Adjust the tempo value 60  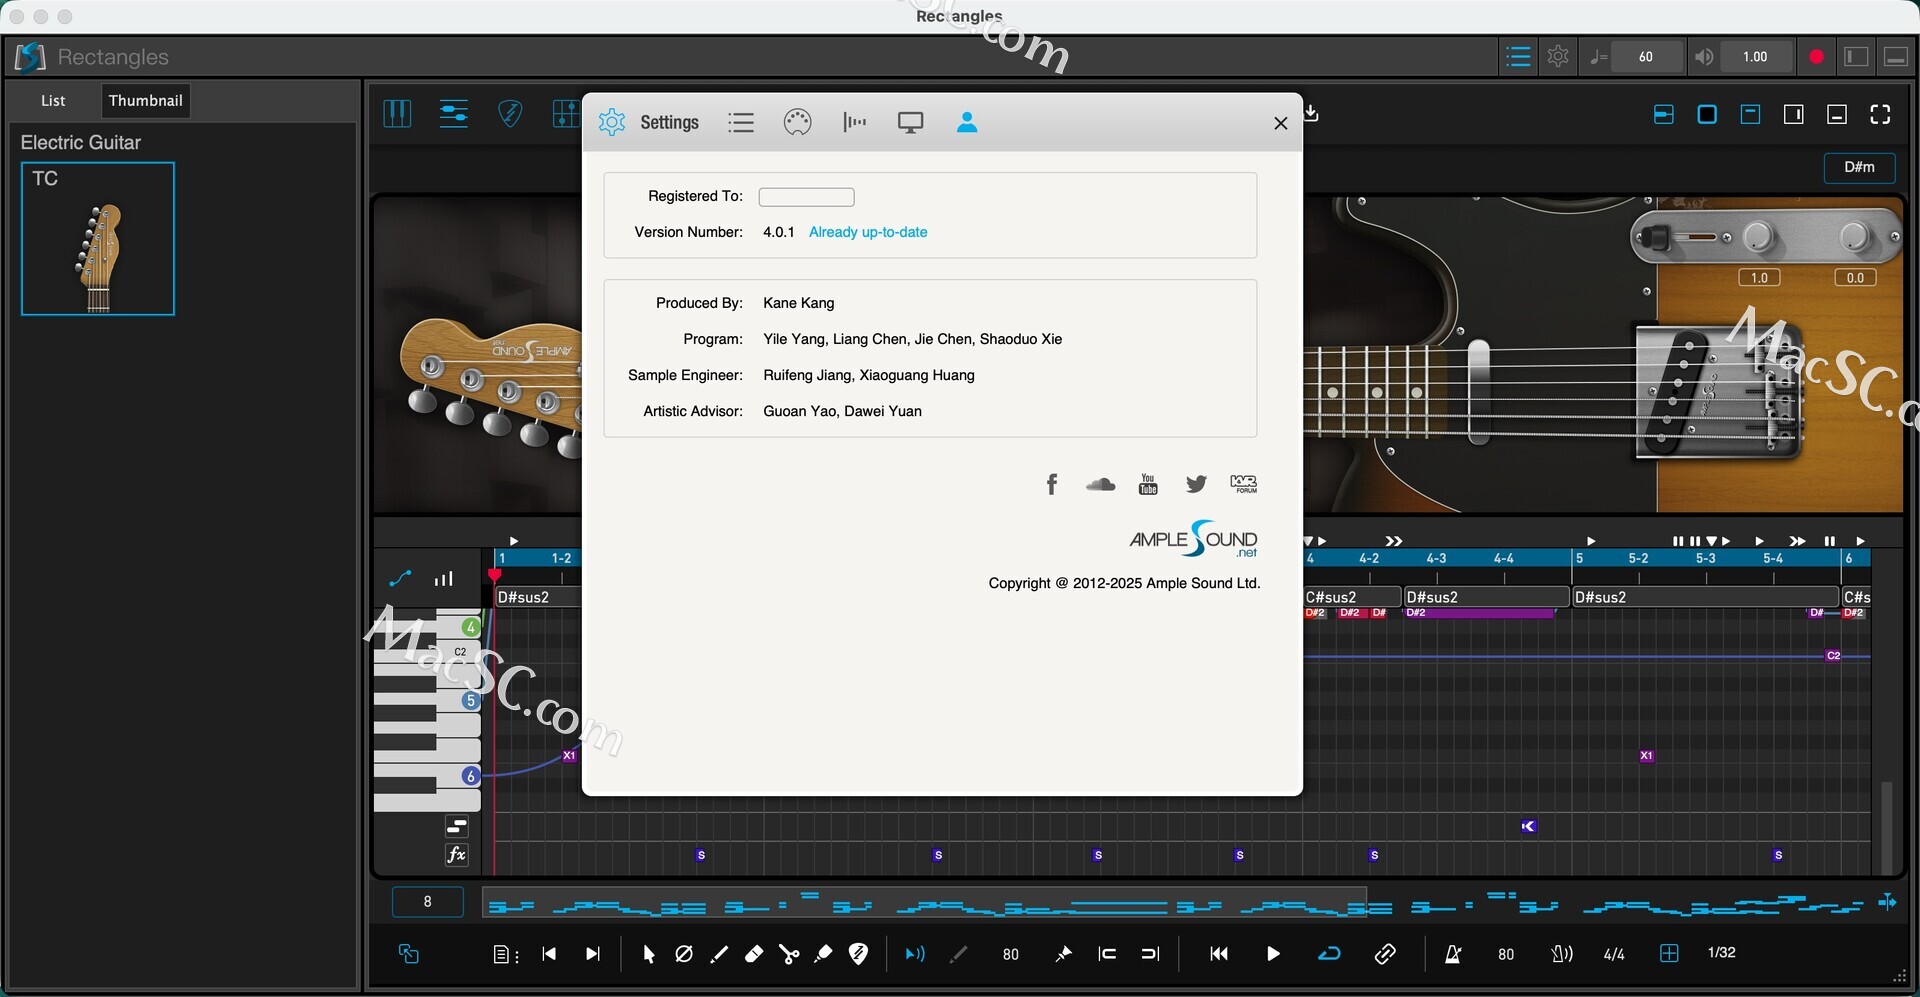point(1646,57)
